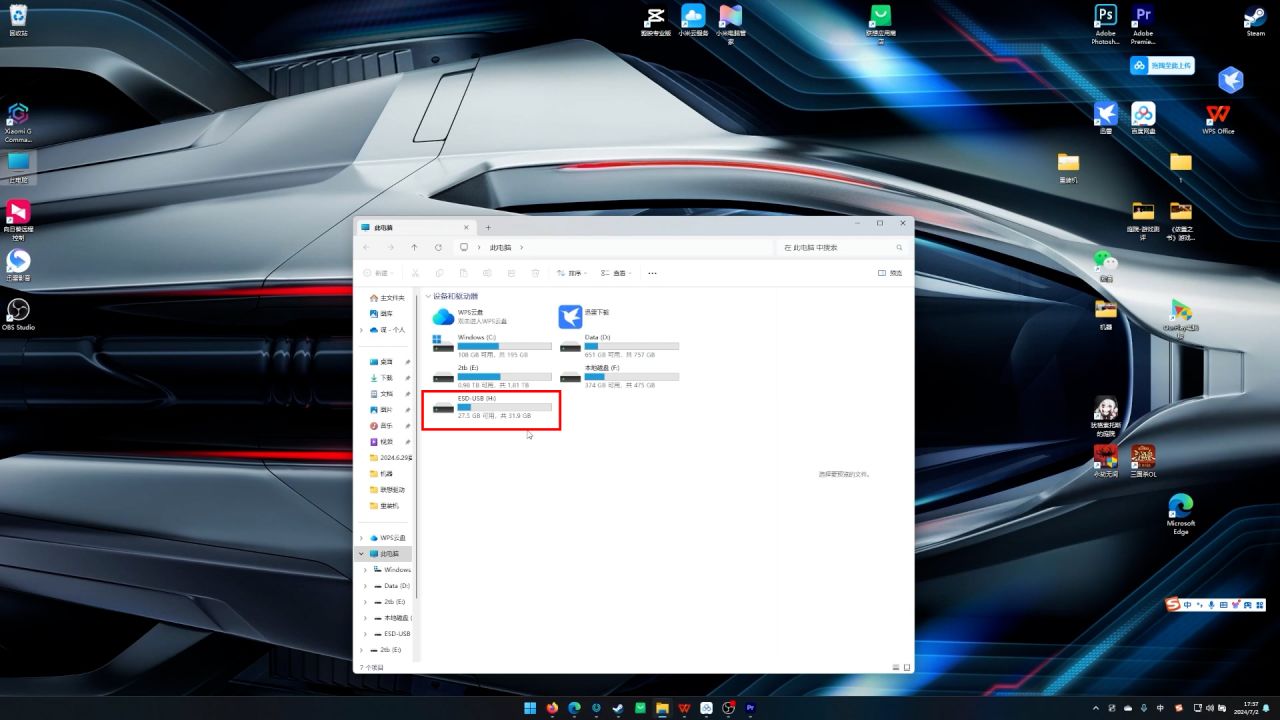Open the Xunlei download item
Viewport: 1280px width, 720px height.
pyautogui.click(x=585, y=317)
